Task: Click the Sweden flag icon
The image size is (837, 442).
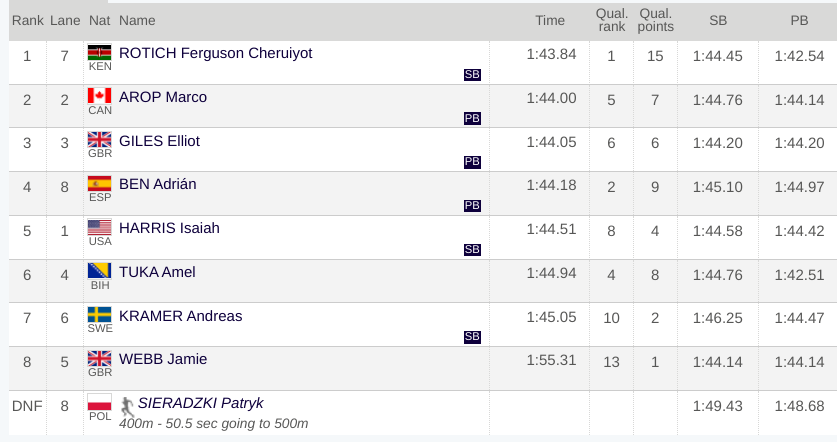Action: tap(100, 315)
